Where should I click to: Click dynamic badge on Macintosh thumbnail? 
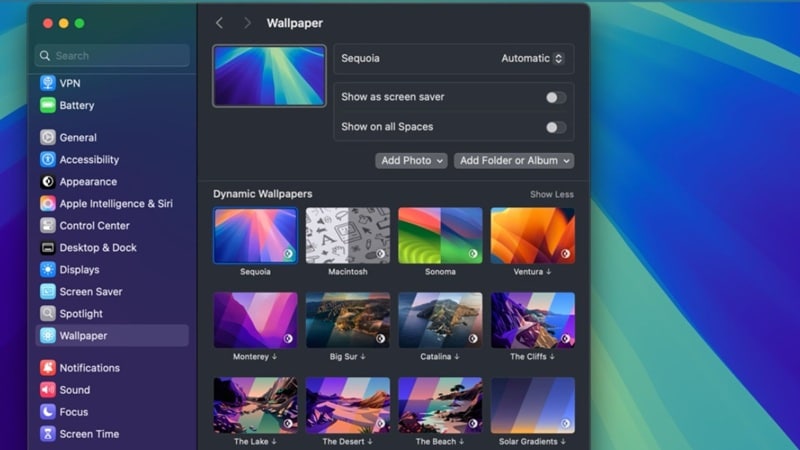[381, 254]
